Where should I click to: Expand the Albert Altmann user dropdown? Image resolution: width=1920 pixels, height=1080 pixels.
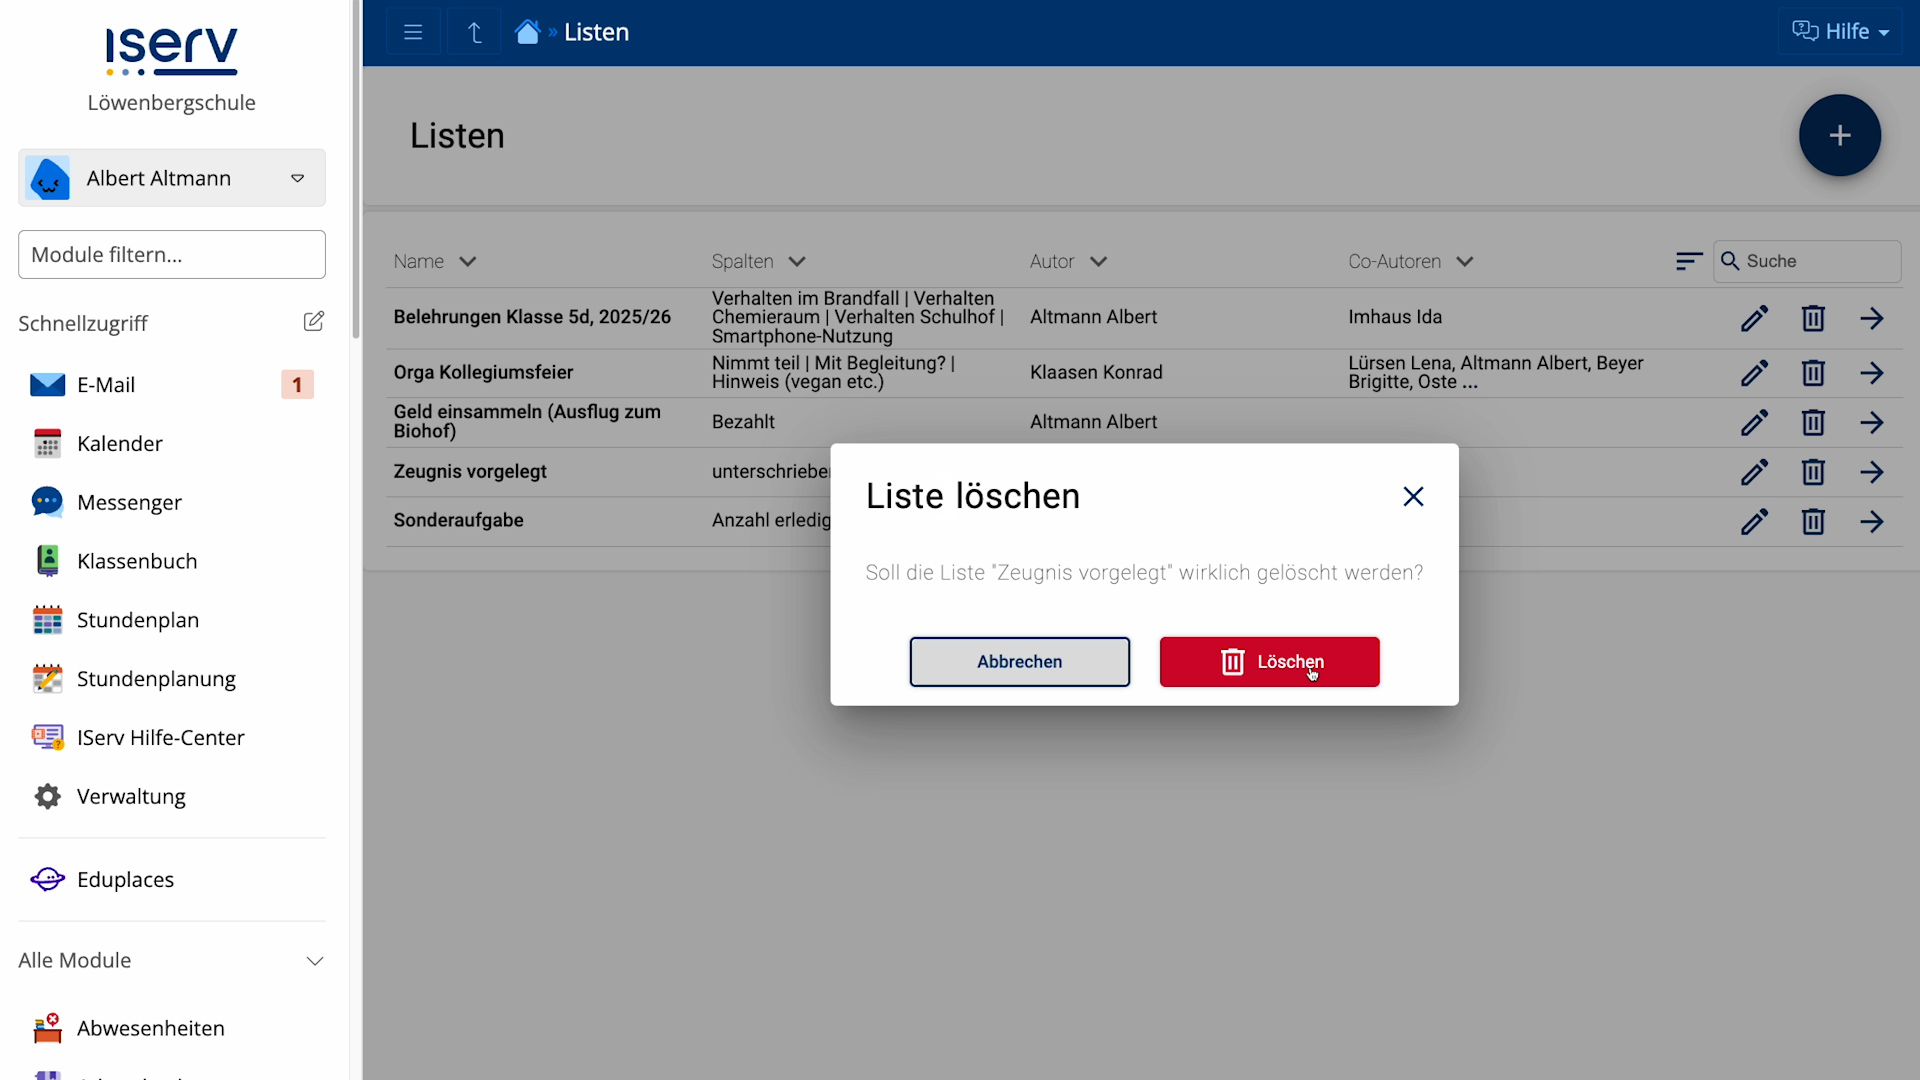[x=297, y=178]
